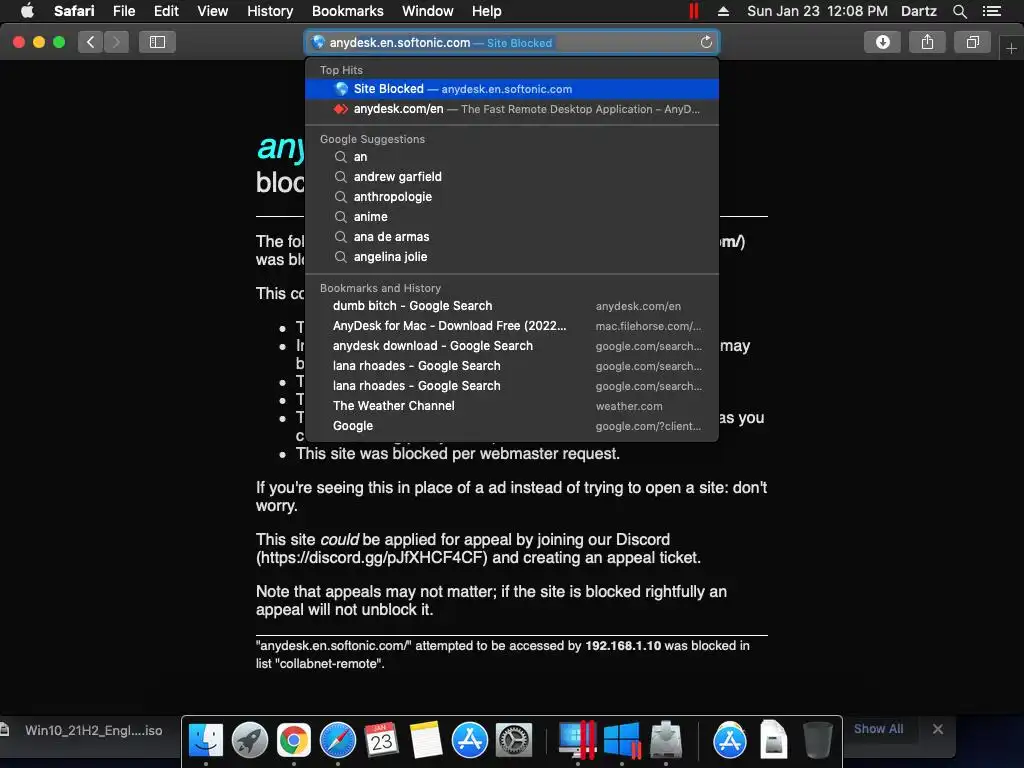Open System Preferences gear in the Dock
The height and width of the screenshot is (768, 1024).
514,741
